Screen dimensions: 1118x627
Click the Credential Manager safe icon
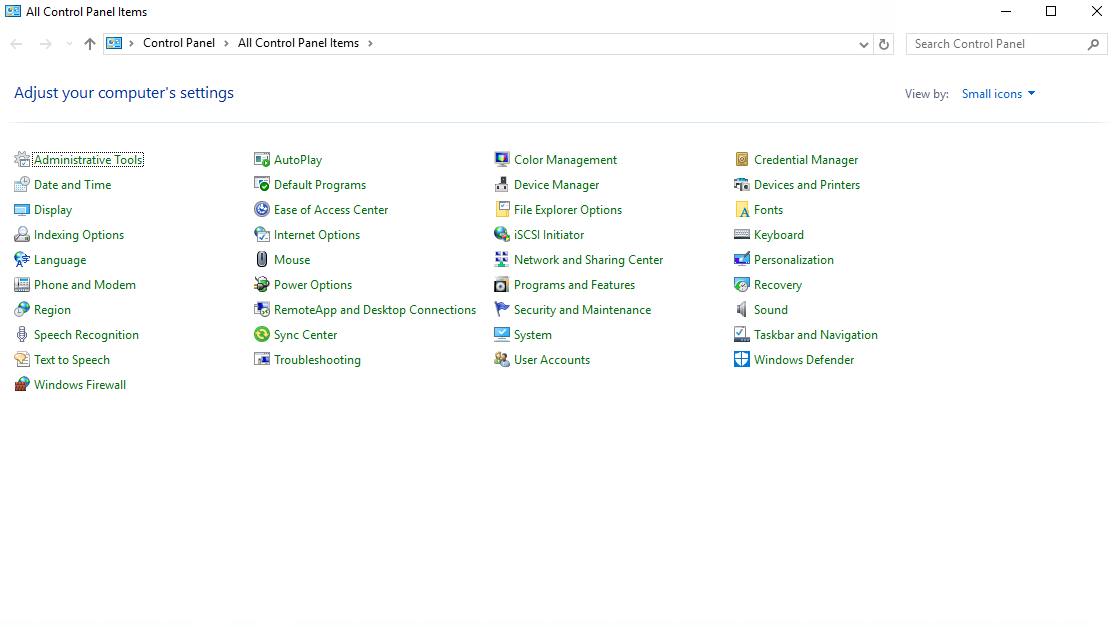(x=742, y=160)
